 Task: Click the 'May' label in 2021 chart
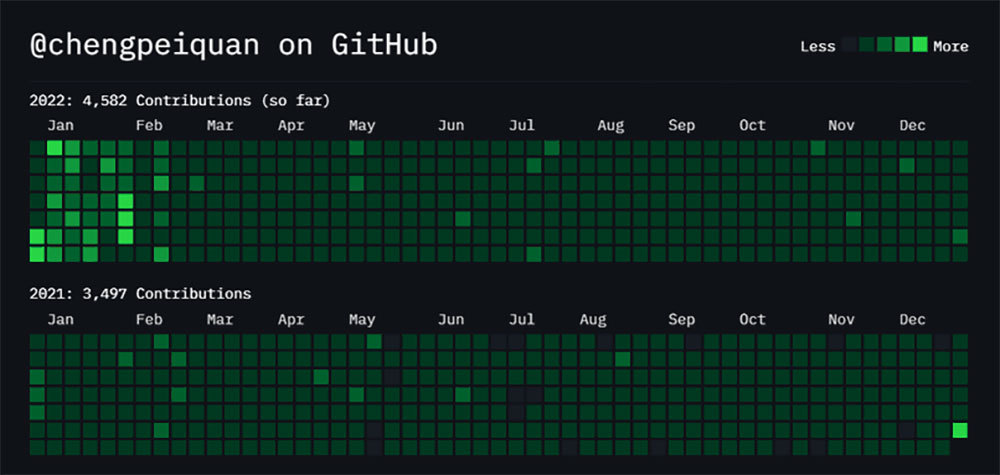[x=362, y=320]
